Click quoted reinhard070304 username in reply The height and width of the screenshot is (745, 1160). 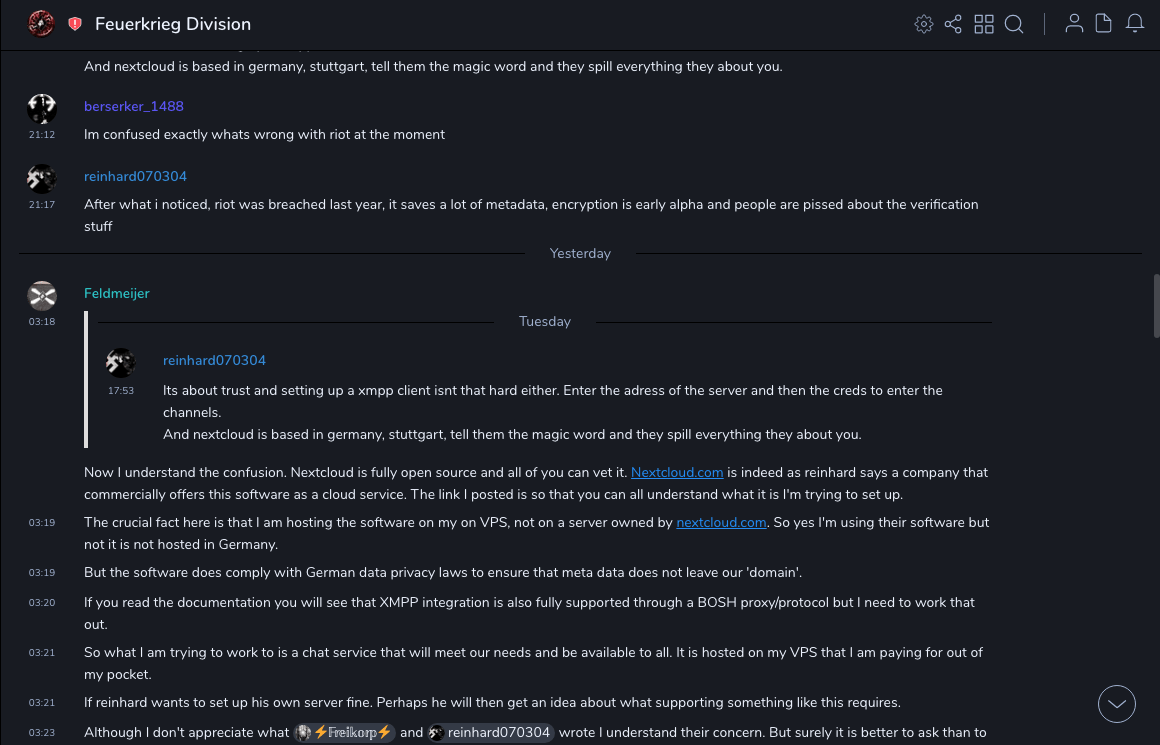[214, 360]
